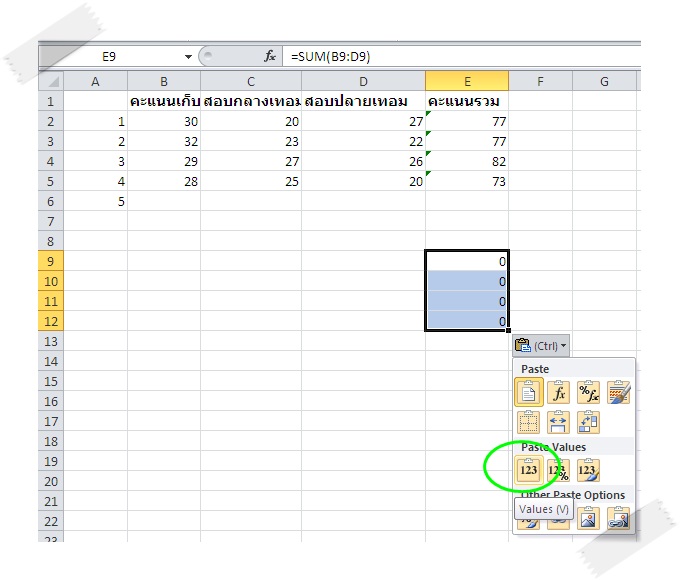The height and width of the screenshot is (580, 680).
Task: Click cell E9 showing 0
Action: [467, 261]
